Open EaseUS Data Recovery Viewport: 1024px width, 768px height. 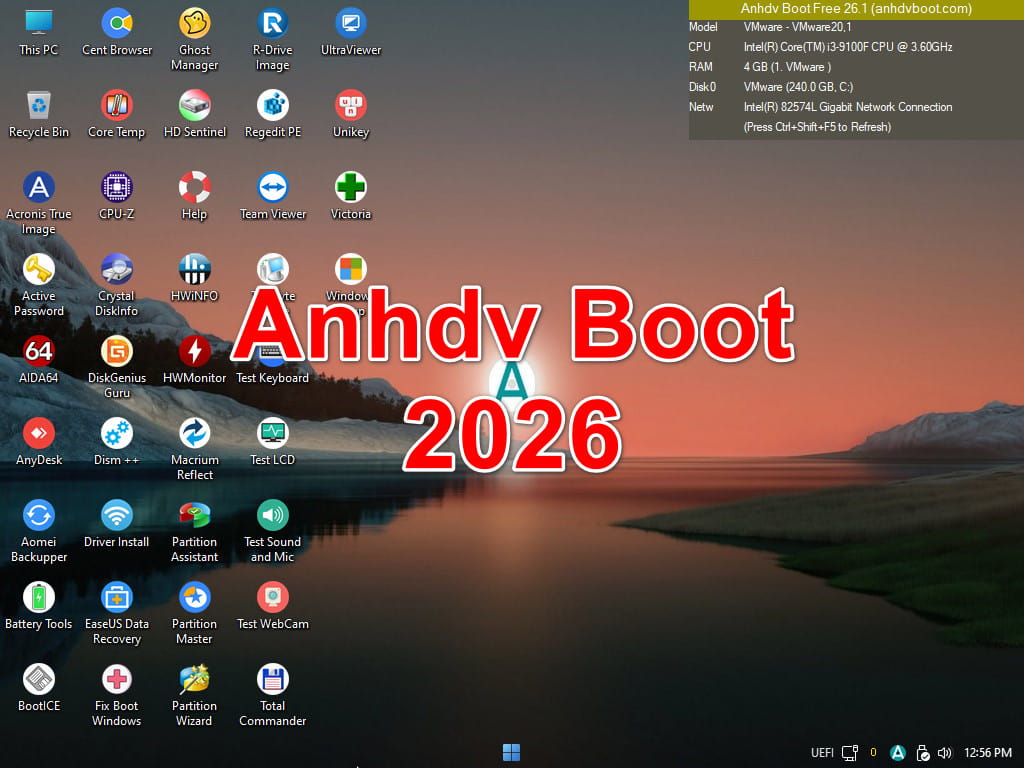click(x=117, y=613)
